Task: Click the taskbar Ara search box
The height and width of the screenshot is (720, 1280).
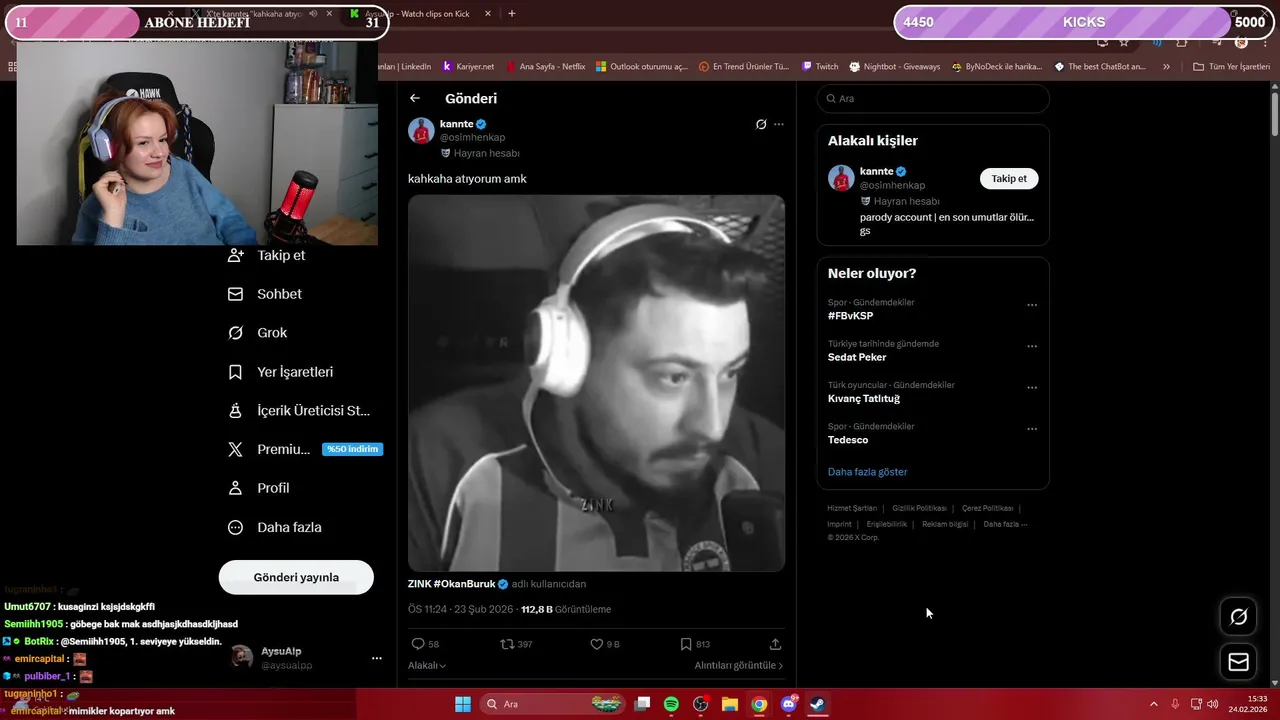Action: (x=553, y=704)
